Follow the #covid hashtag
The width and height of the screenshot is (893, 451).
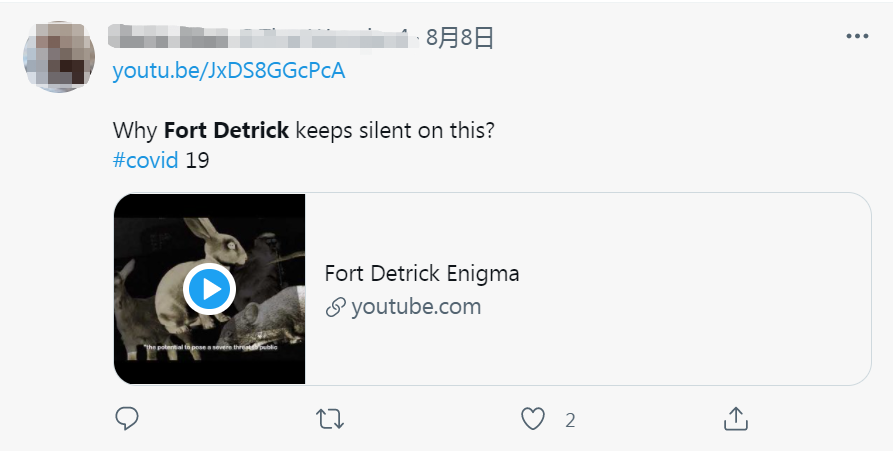coord(145,160)
